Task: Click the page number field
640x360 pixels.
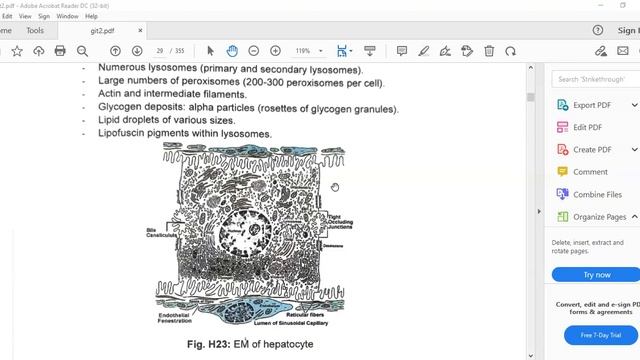Action: coord(160,51)
